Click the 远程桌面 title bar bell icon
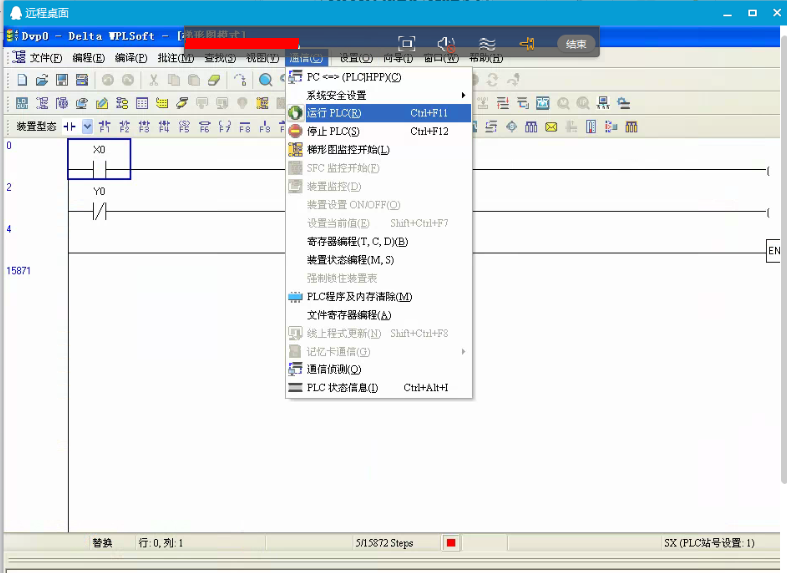Screen dimensions: 787x573 [17, 13]
